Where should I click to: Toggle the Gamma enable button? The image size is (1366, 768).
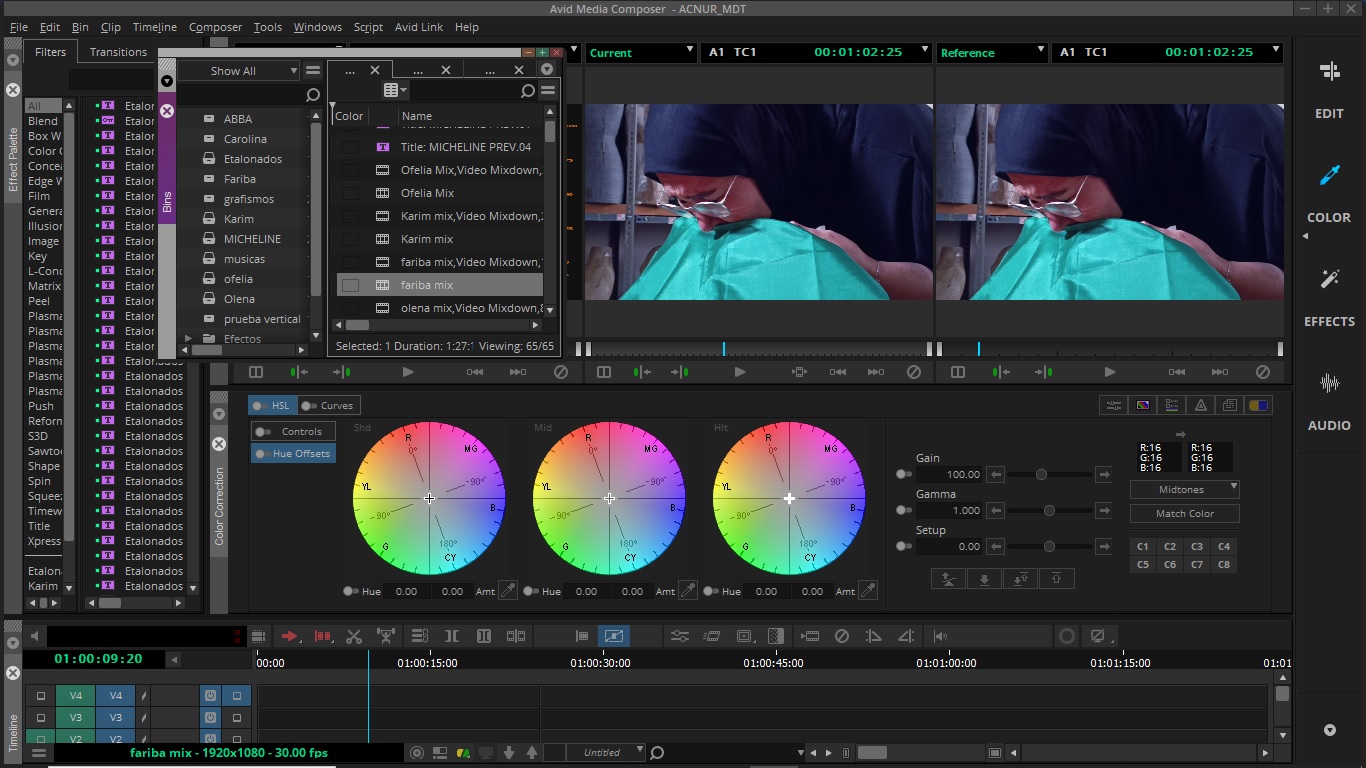coord(903,511)
